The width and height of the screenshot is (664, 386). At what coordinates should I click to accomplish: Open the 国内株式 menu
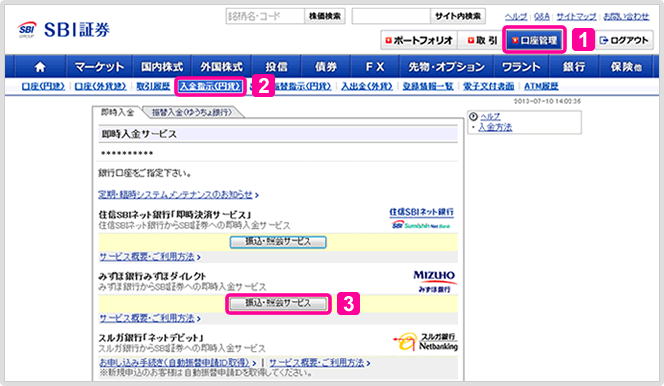pyautogui.click(x=162, y=66)
